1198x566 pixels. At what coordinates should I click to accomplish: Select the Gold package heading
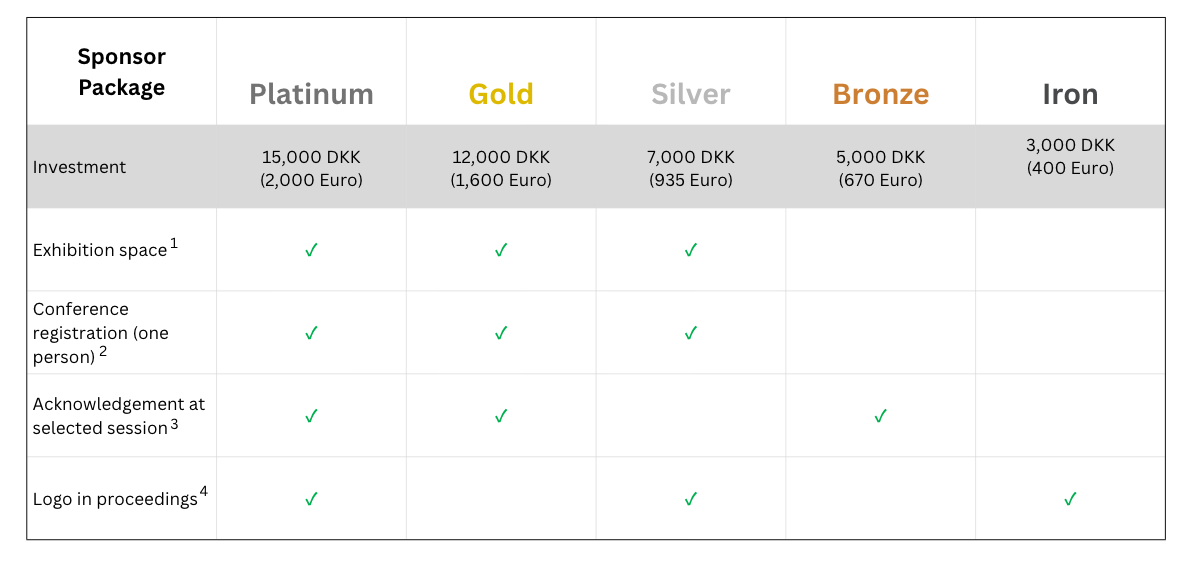501,94
